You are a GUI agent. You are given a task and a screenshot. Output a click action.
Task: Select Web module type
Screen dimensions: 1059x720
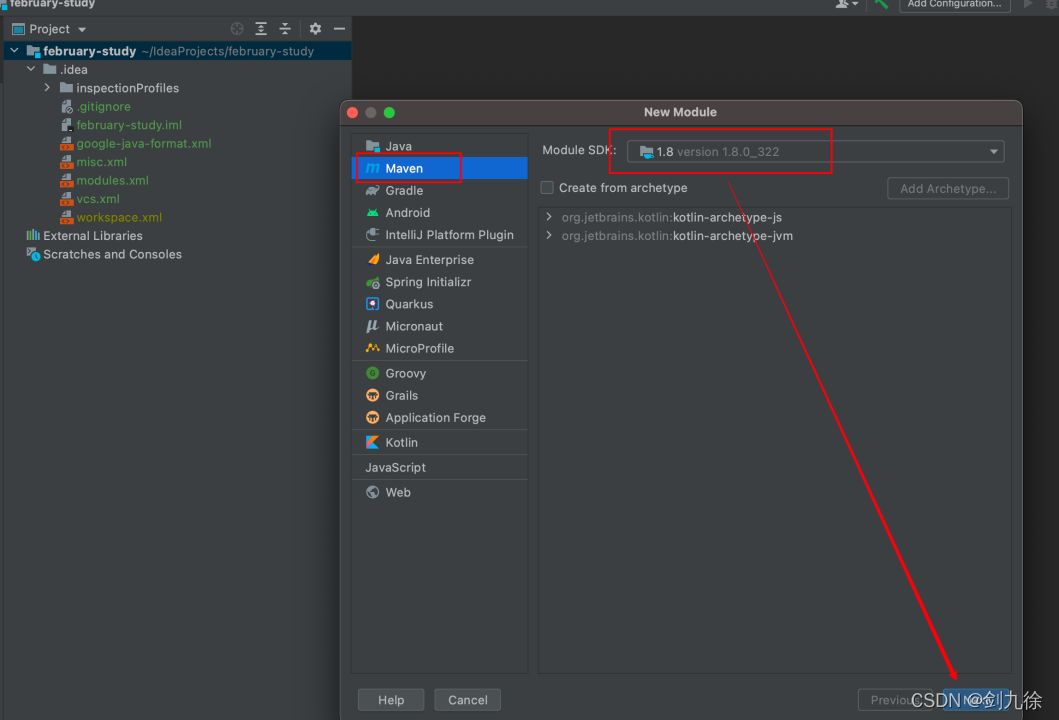tap(440, 492)
